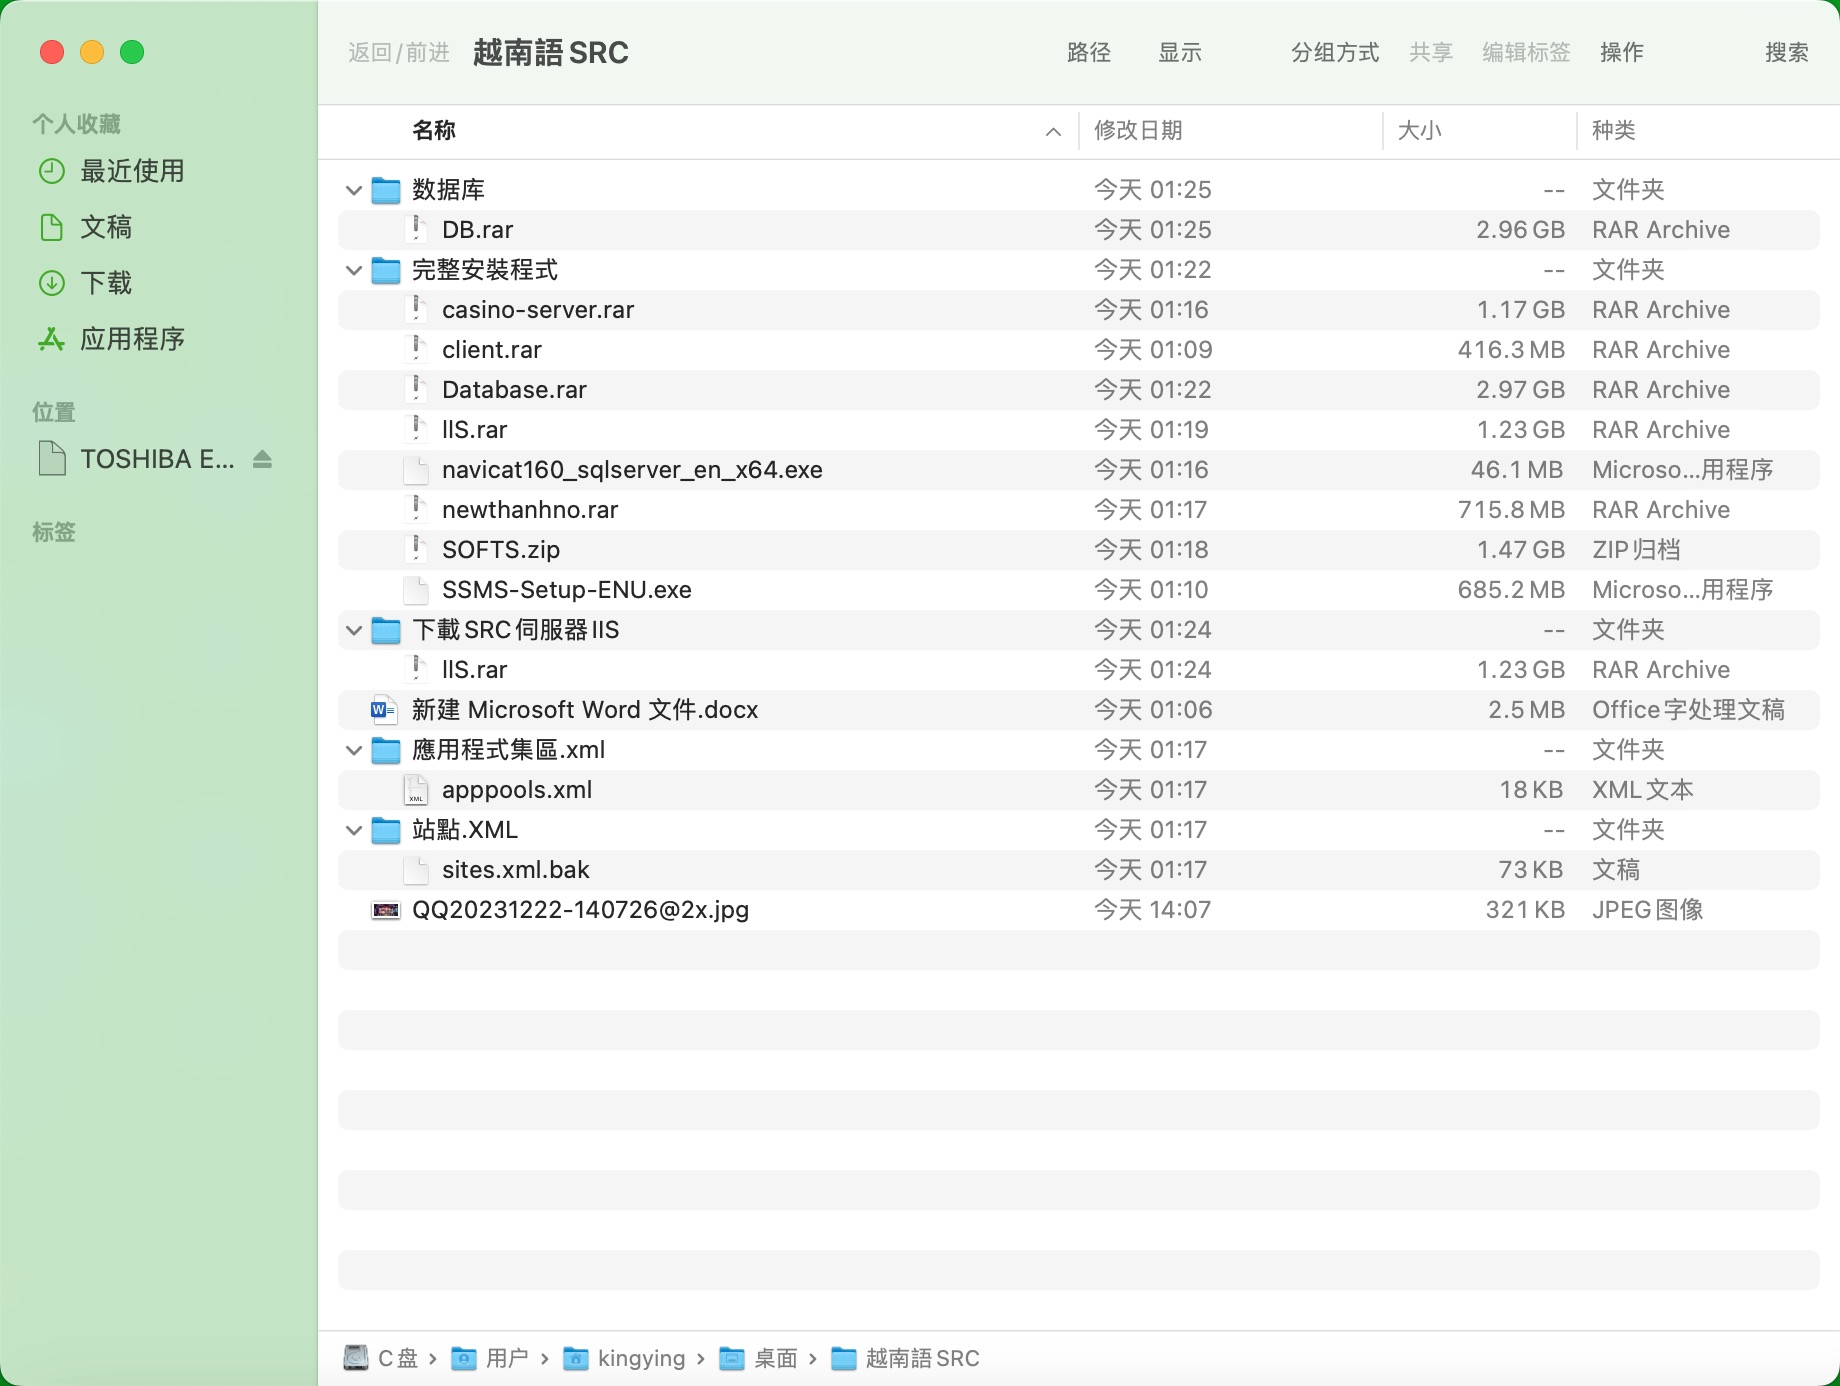Click the 站點.XML folder icon

pos(386,830)
